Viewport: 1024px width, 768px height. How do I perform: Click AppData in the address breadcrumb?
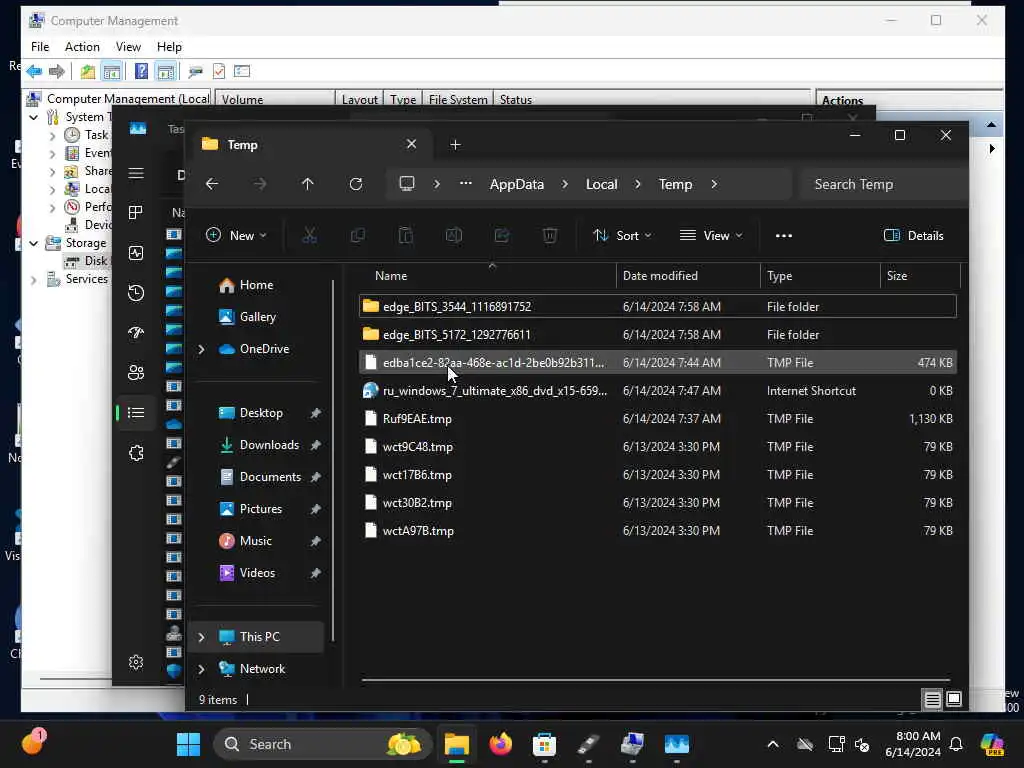[x=517, y=185]
